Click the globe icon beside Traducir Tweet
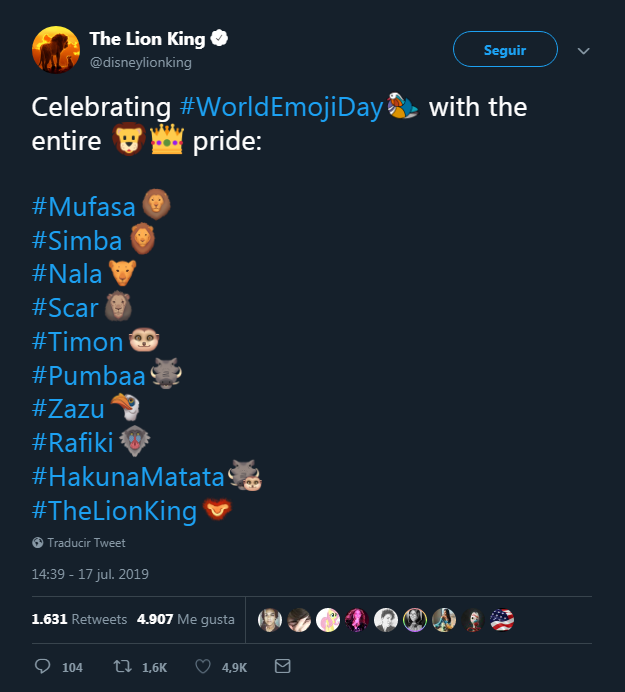 [37, 543]
